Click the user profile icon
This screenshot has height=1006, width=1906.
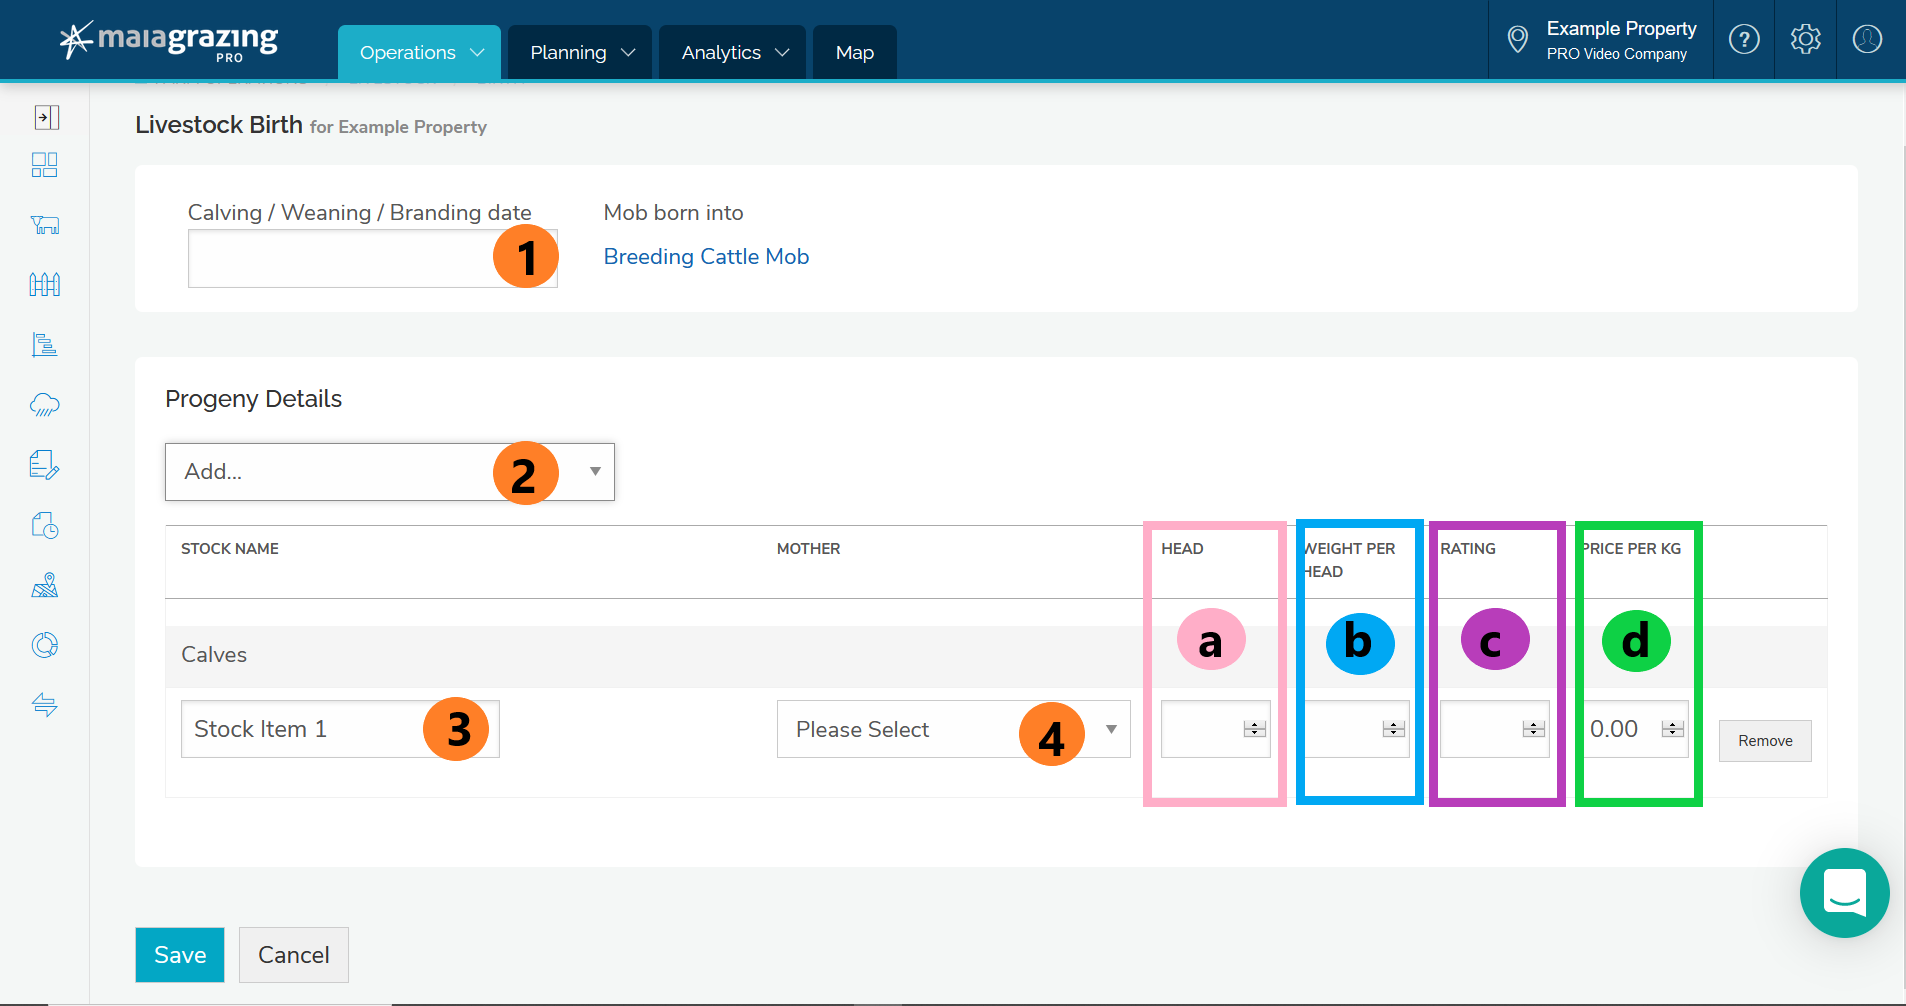click(x=1867, y=40)
